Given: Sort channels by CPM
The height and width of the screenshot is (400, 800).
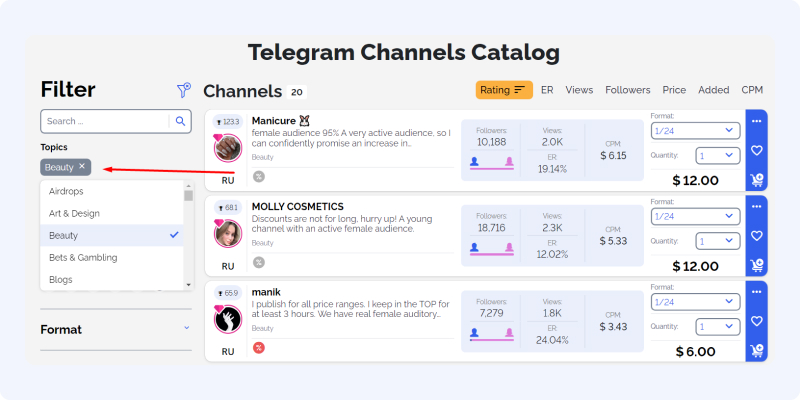Looking at the screenshot, I should (752, 90).
